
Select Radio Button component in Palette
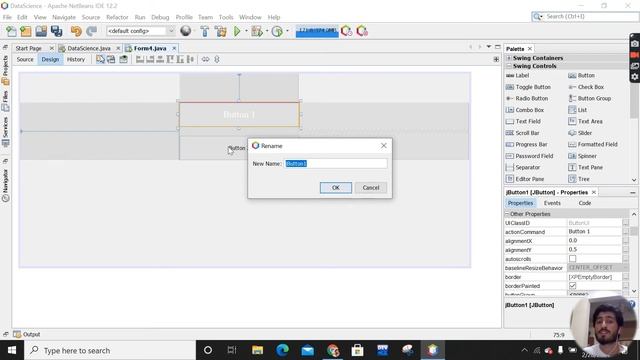pyautogui.click(x=527, y=98)
